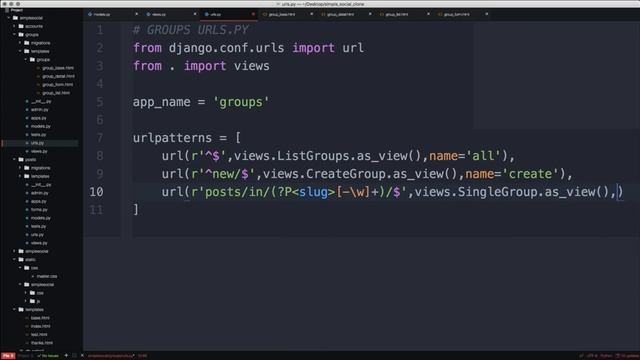Close the modified urls.py tab
Screen dimensions: 640x360
click(253, 14)
